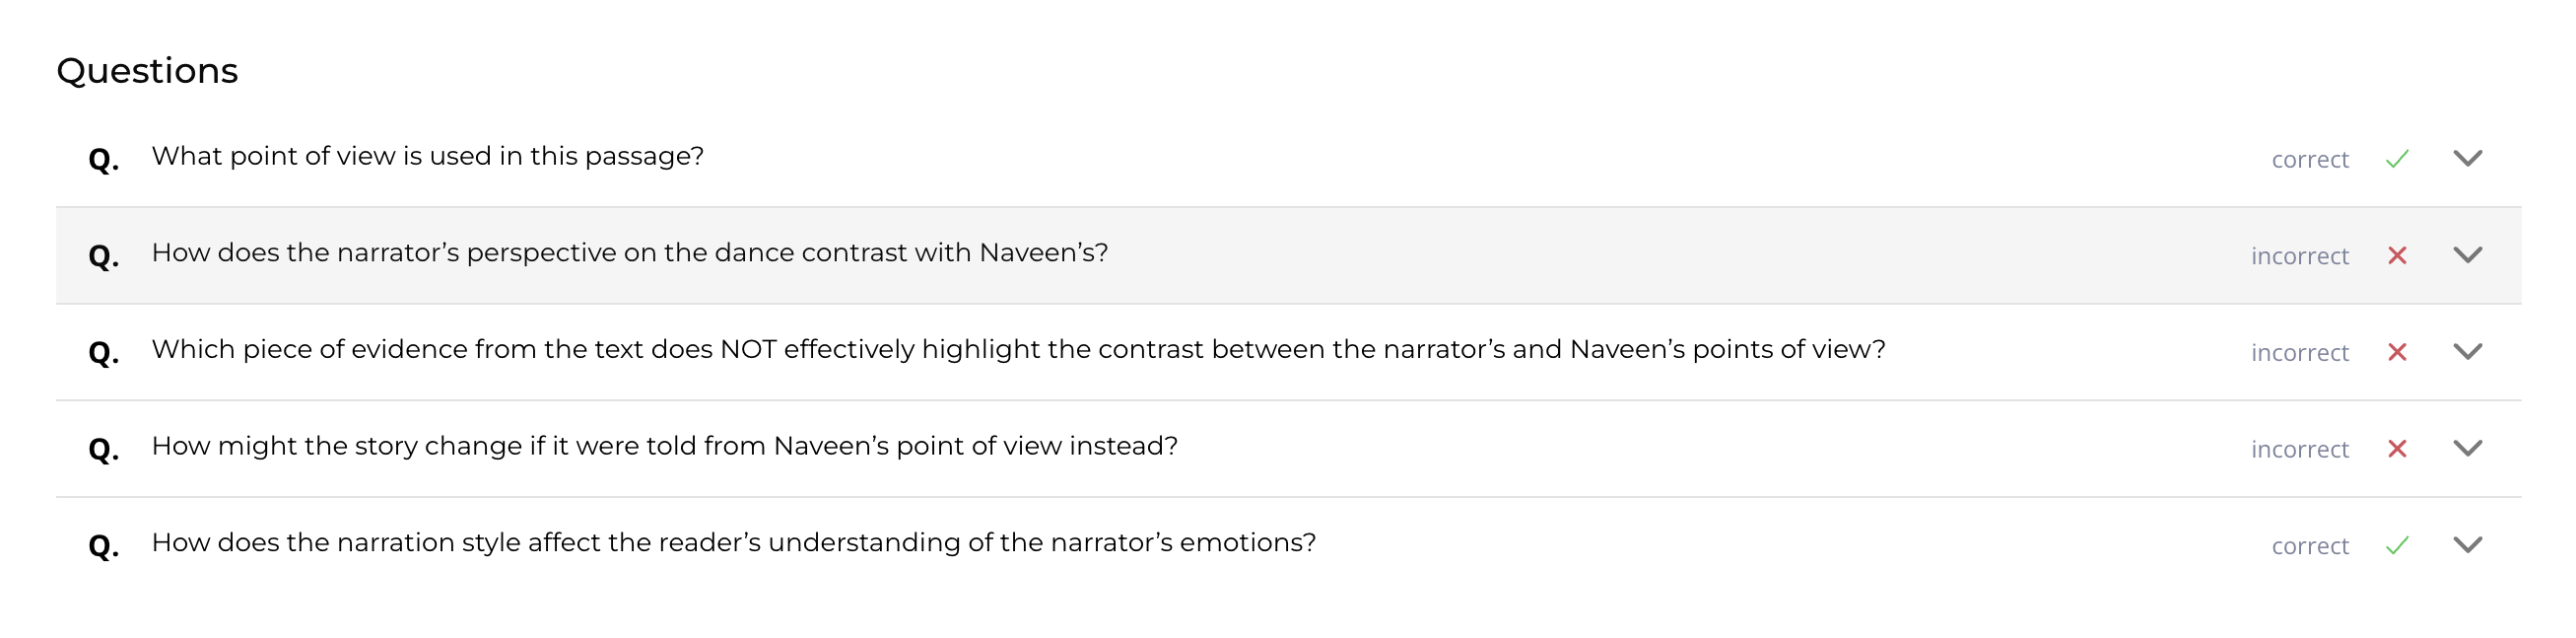Expand the 'How might the story change' chevron

click(2467, 449)
